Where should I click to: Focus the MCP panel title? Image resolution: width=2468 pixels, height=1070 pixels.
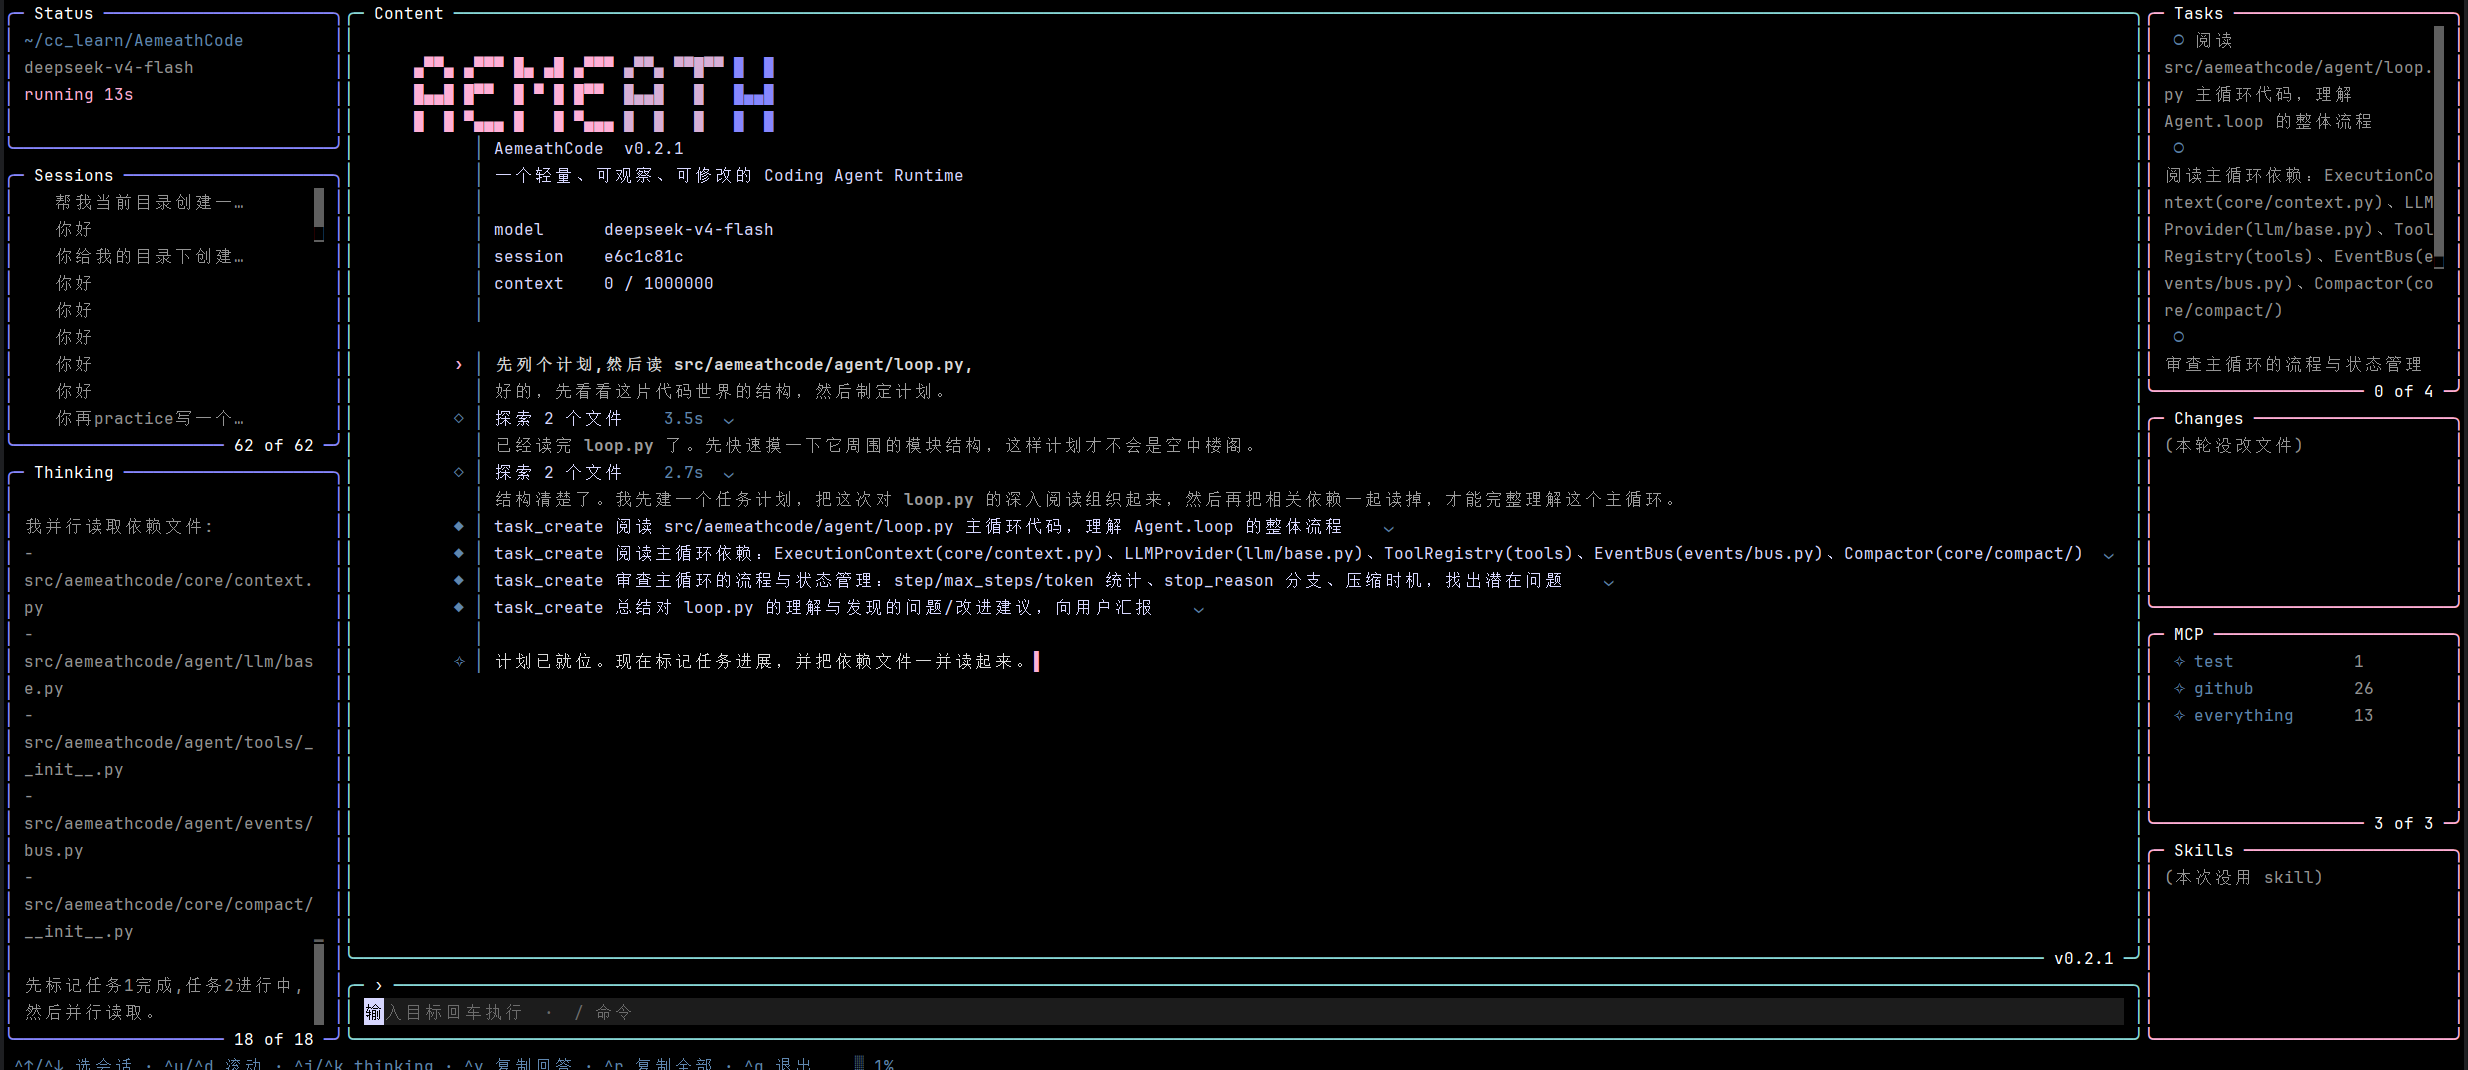point(2188,635)
